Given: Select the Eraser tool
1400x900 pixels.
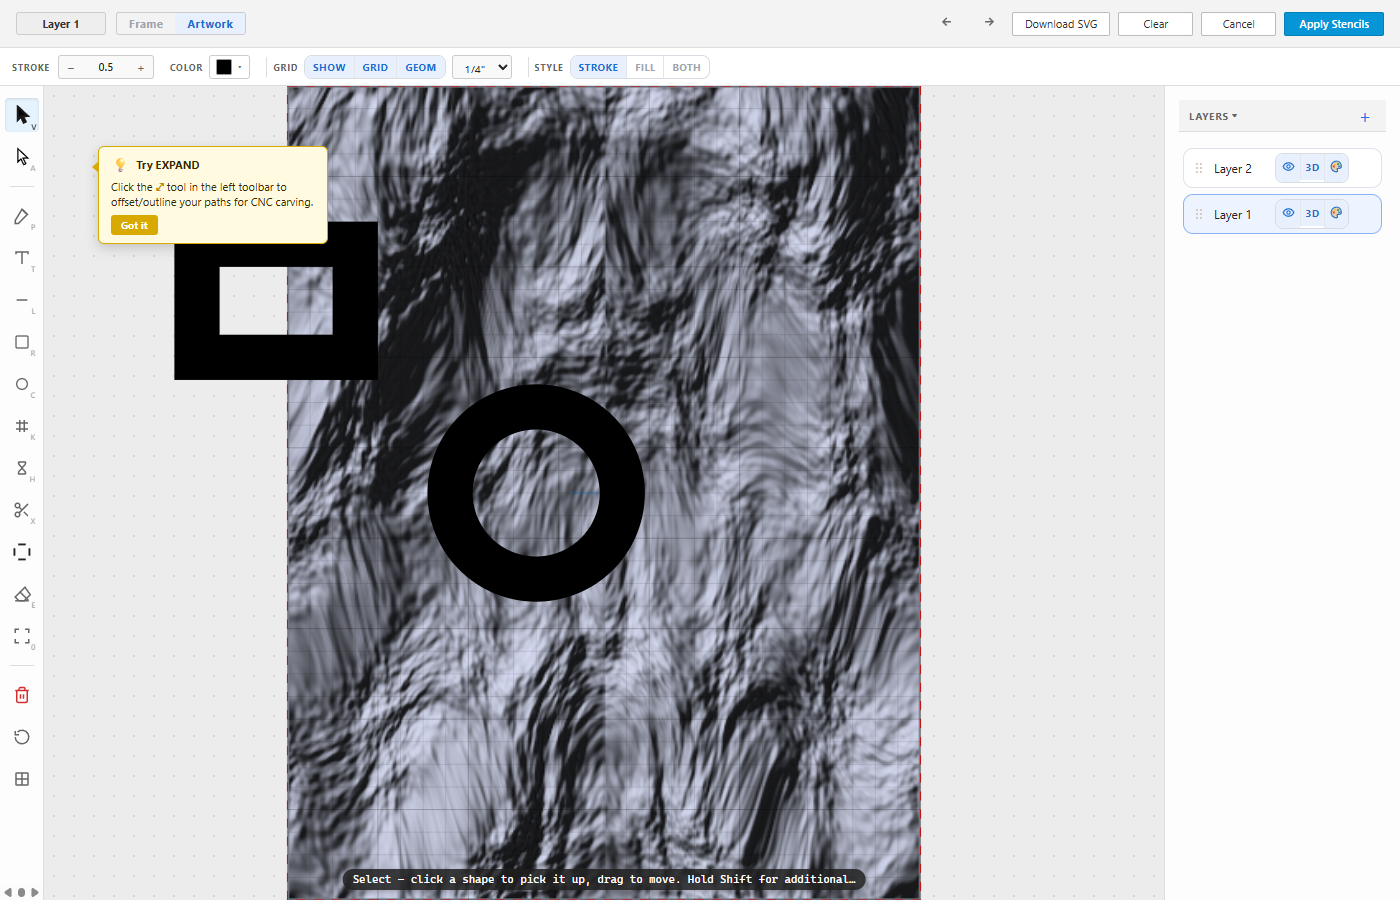Looking at the screenshot, I should pos(22,594).
